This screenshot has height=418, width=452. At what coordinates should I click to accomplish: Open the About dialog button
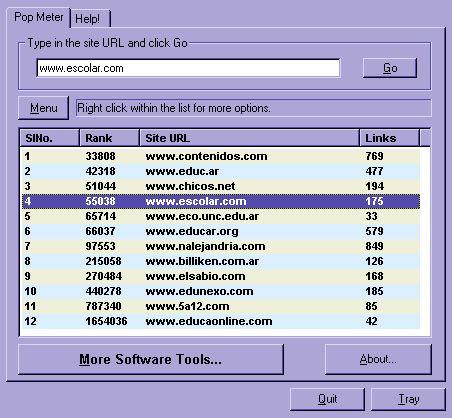click(378, 359)
